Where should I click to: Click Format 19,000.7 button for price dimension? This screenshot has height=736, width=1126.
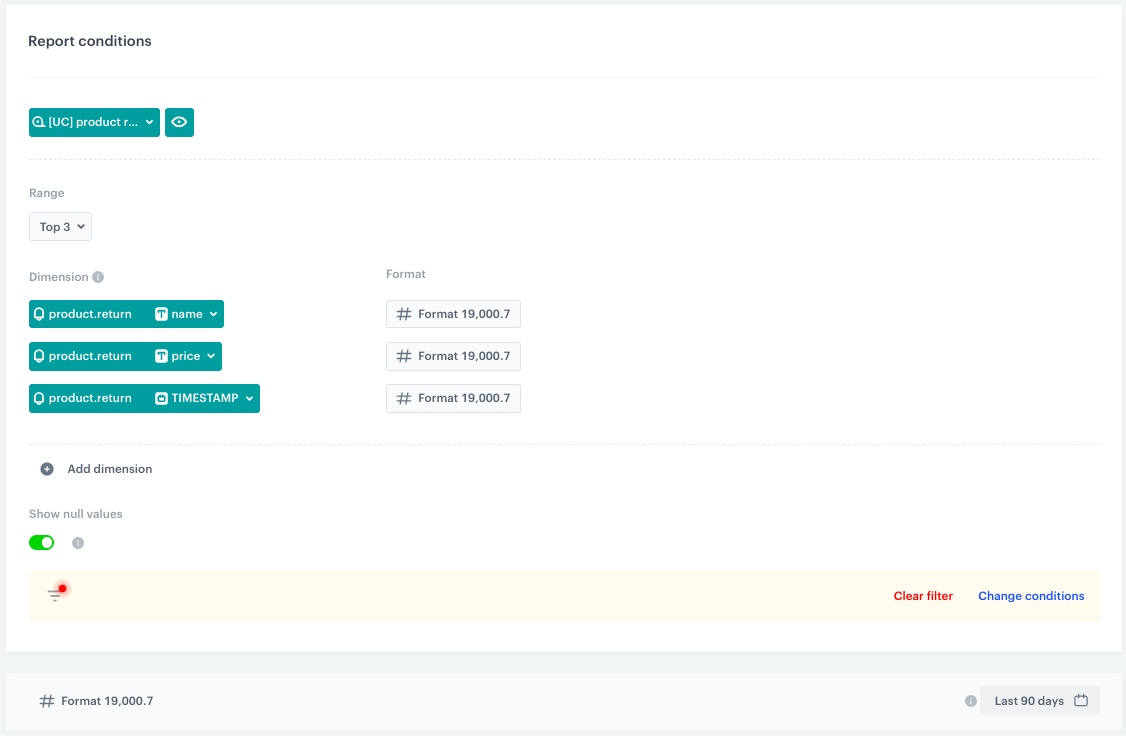pos(453,356)
